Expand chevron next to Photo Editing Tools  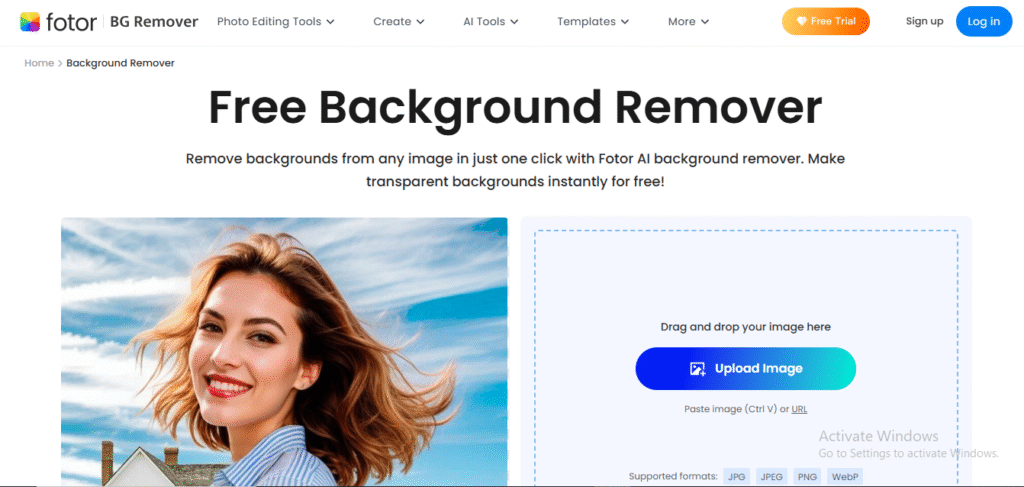click(x=330, y=22)
